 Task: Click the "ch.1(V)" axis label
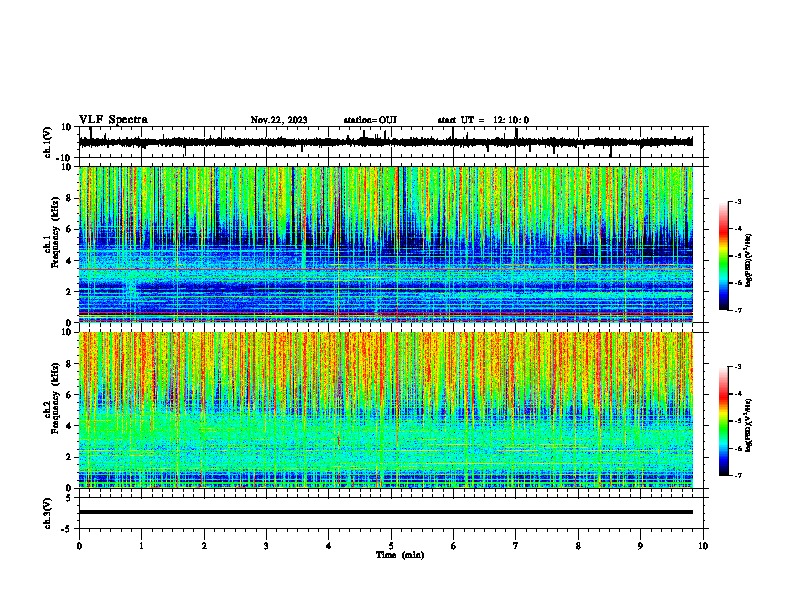tap(48, 142)
